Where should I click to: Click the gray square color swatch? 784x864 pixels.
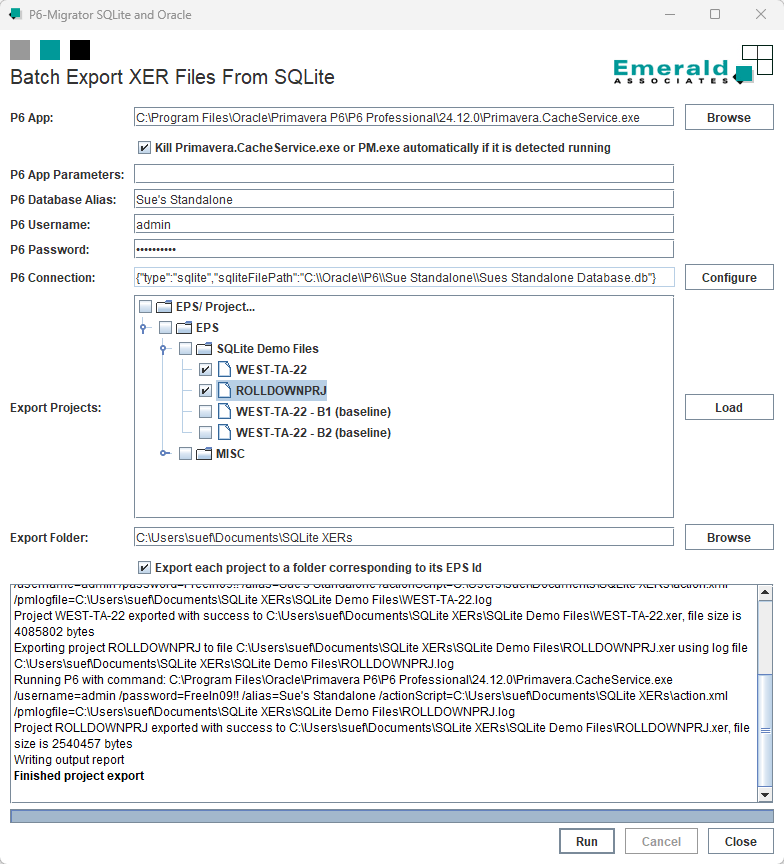coord(20,50)
